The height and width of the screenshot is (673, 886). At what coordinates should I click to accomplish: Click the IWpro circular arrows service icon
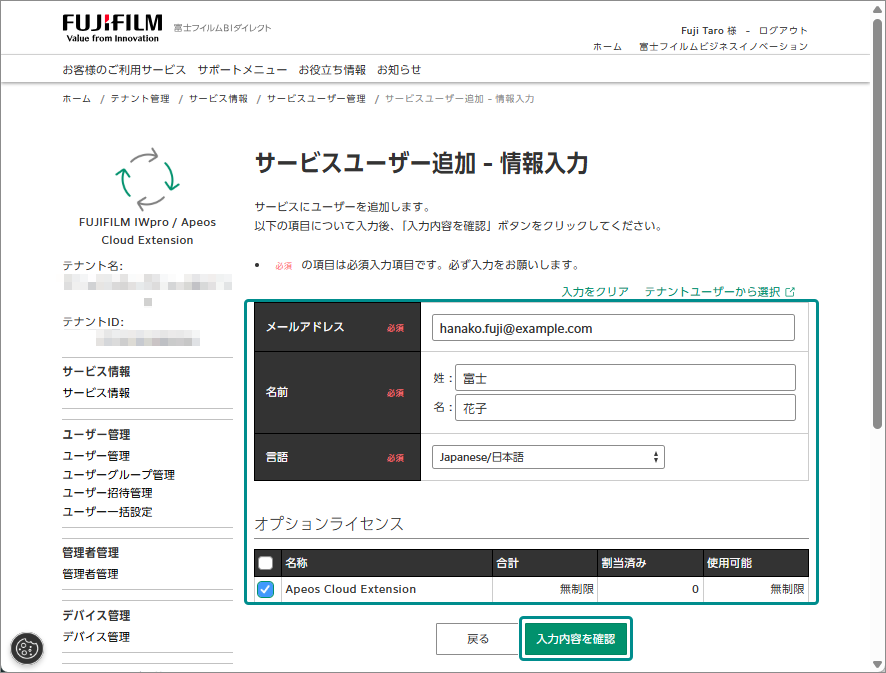coord(147,179)
